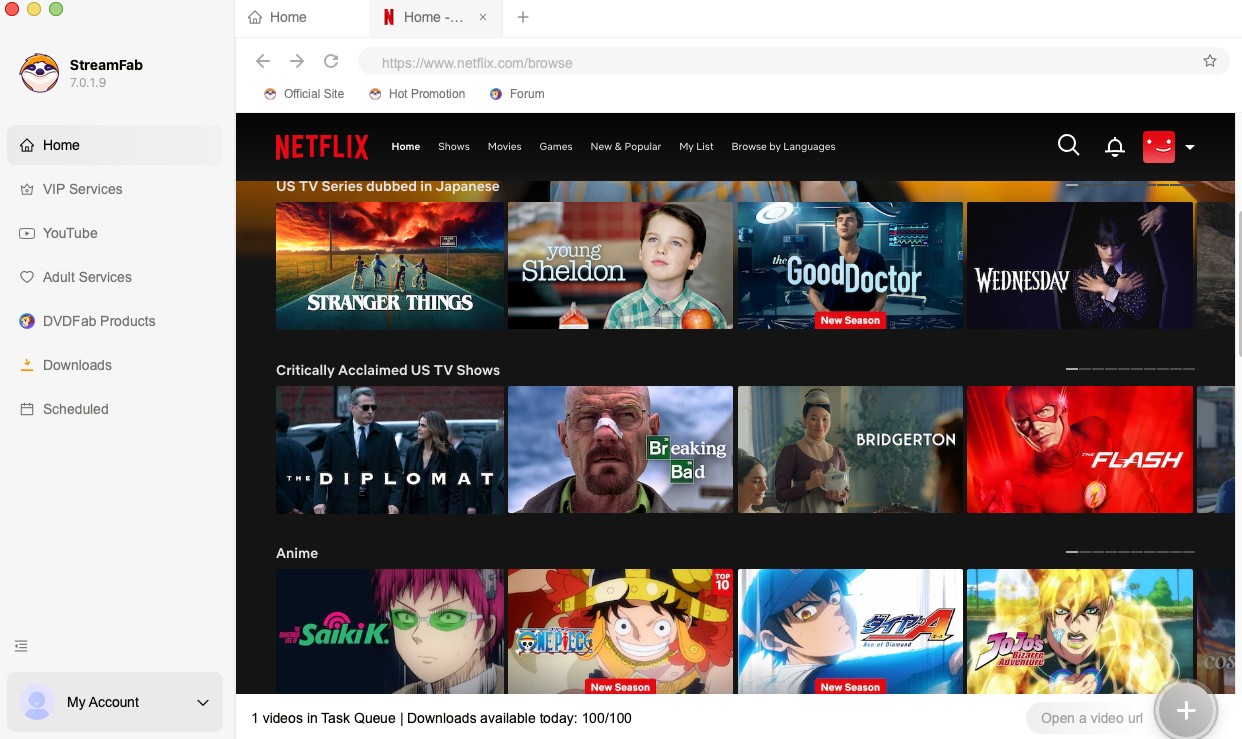Viewport: 1242px width, 739px height.
Task: Open the Bridgerton thumbnail
Action: coord(850,450)
